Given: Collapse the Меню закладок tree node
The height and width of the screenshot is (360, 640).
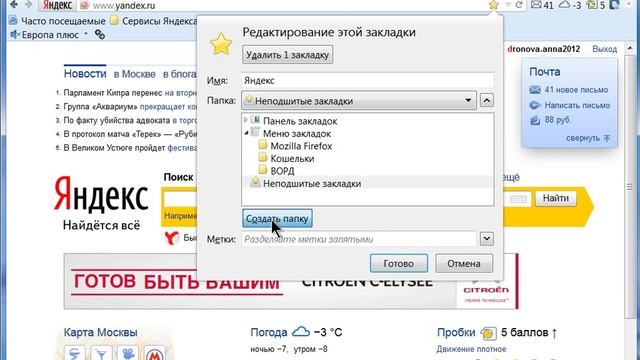Looking at the screenshot, I should 246,133.
